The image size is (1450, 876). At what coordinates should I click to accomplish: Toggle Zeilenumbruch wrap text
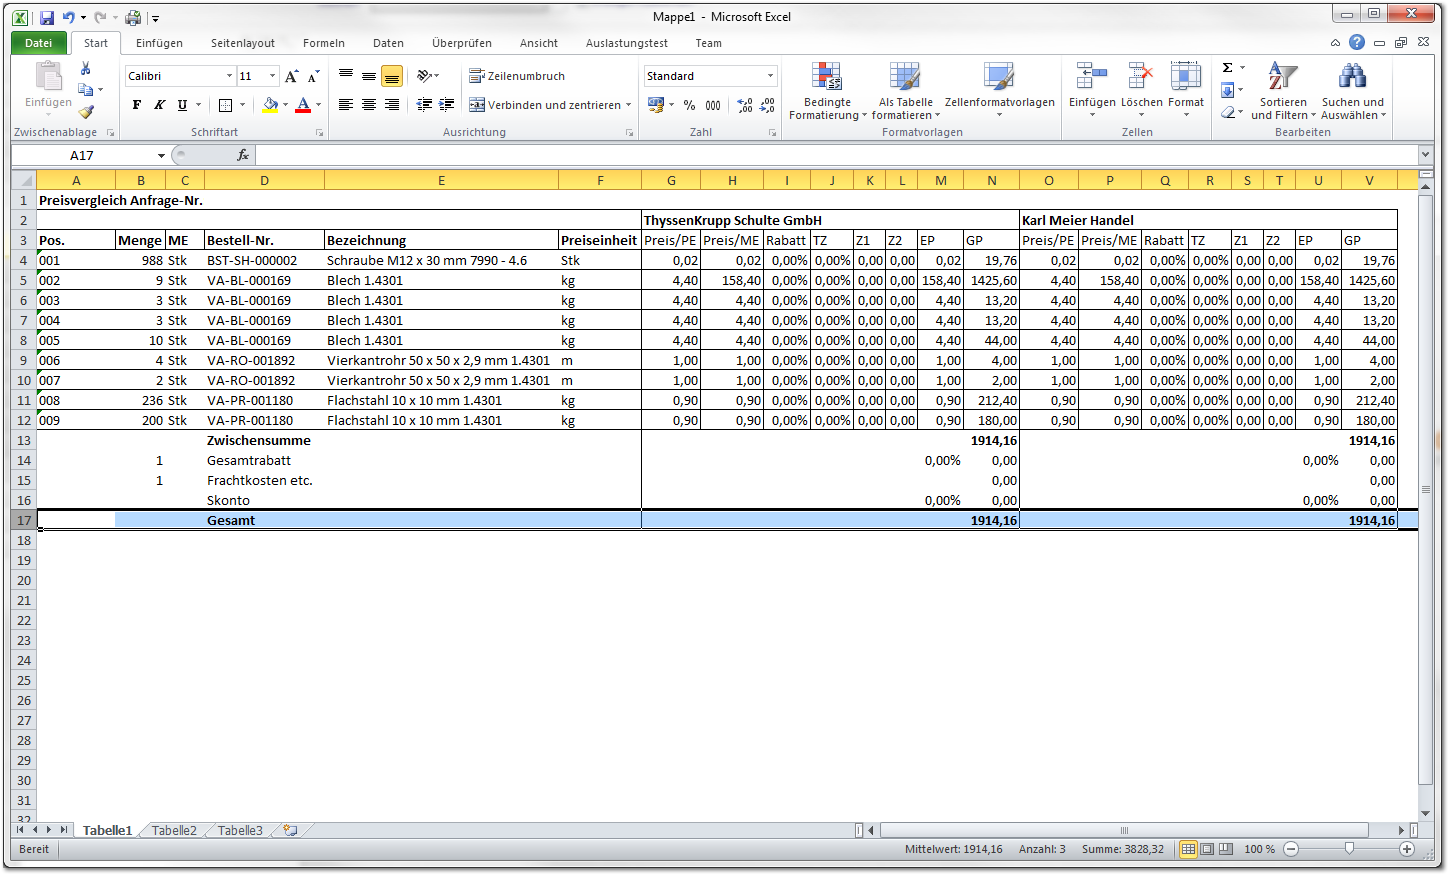click(517, 76)
